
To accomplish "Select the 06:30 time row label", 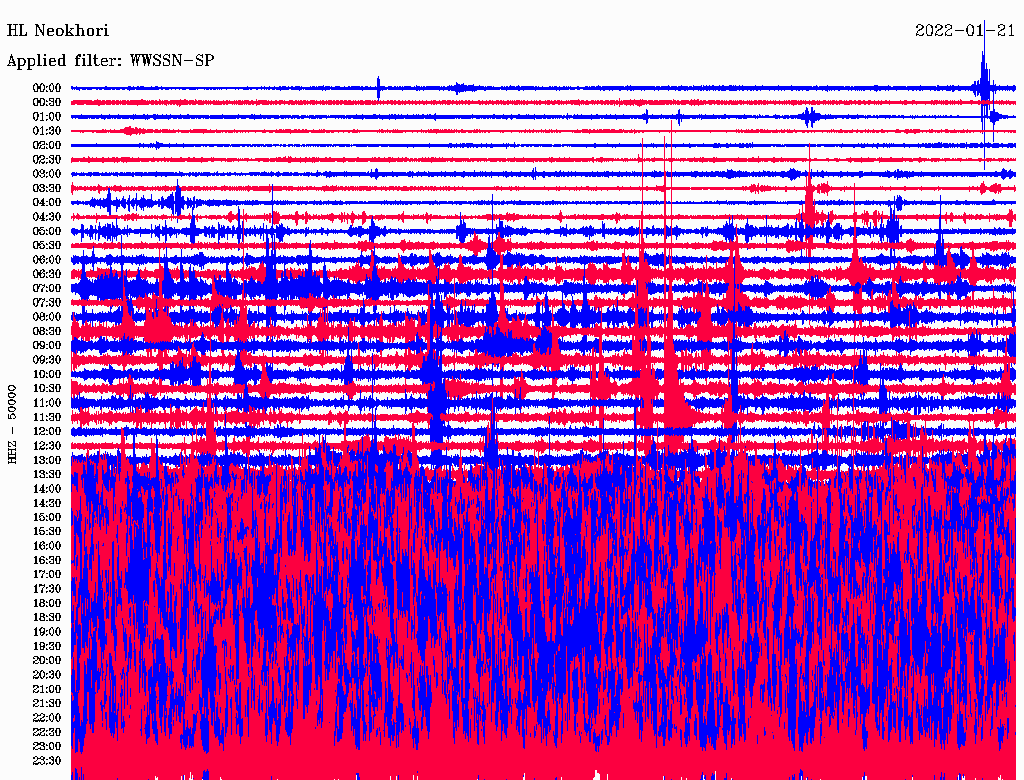I will [x=46, y=274].
